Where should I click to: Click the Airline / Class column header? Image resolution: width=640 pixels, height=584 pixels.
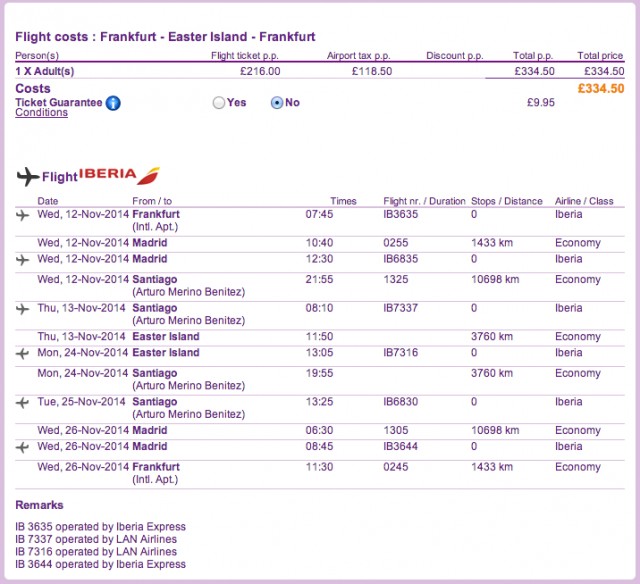(584, 201)
